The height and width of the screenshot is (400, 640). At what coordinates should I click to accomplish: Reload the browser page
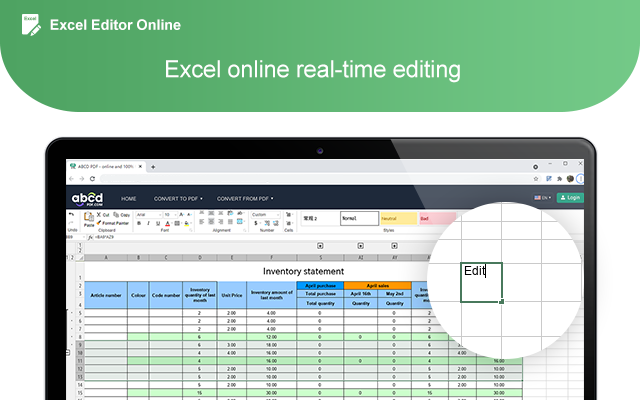[92, 179]
